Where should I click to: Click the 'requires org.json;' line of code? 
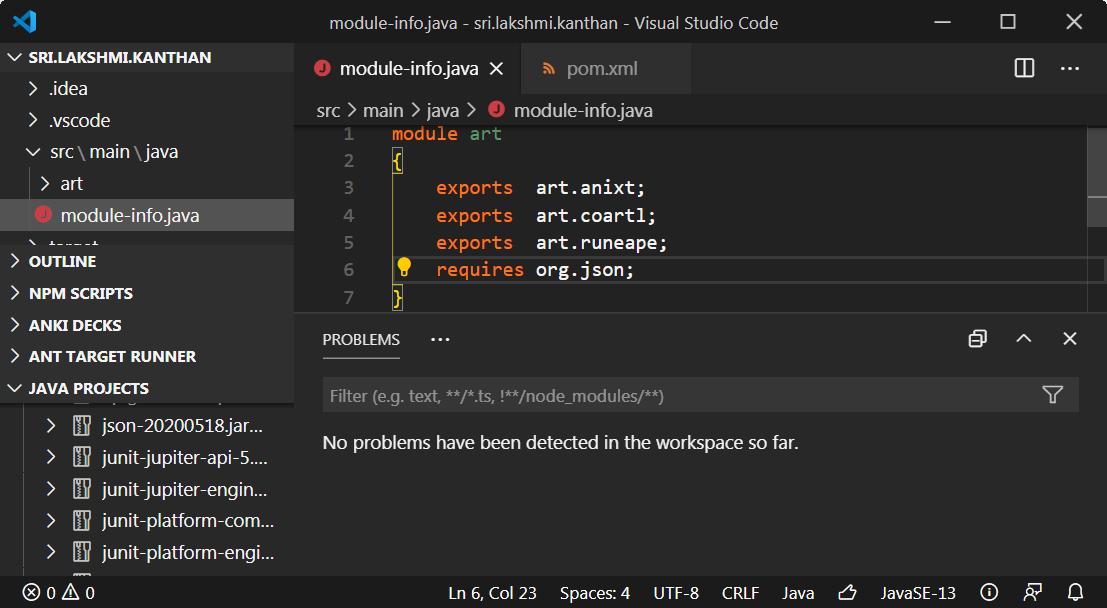click(534, 270)
